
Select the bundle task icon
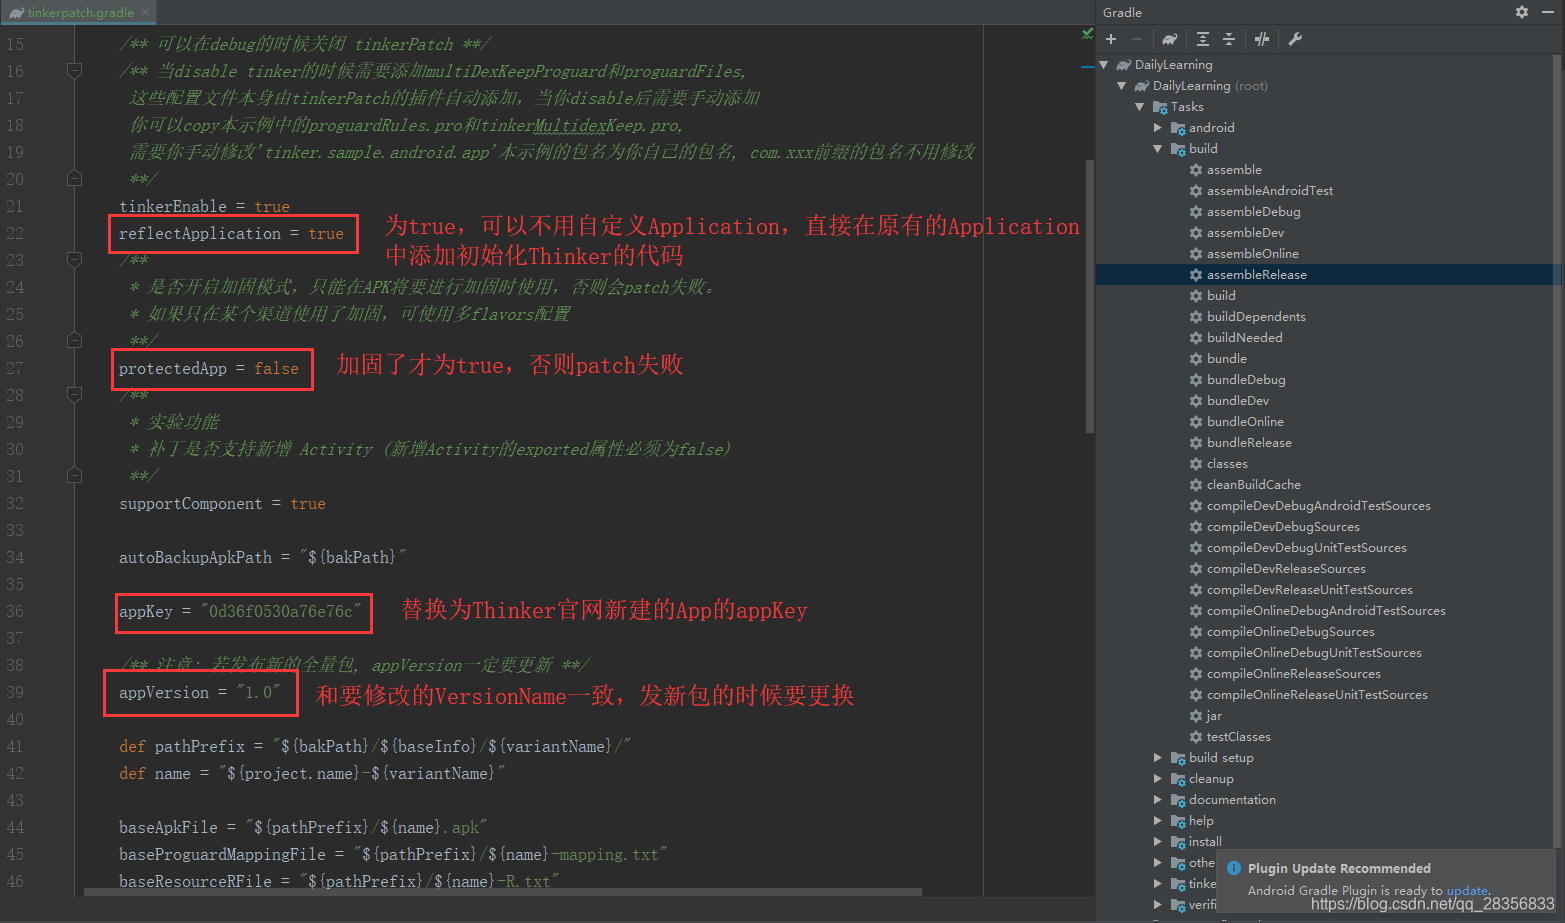(x=1196, y=358)
